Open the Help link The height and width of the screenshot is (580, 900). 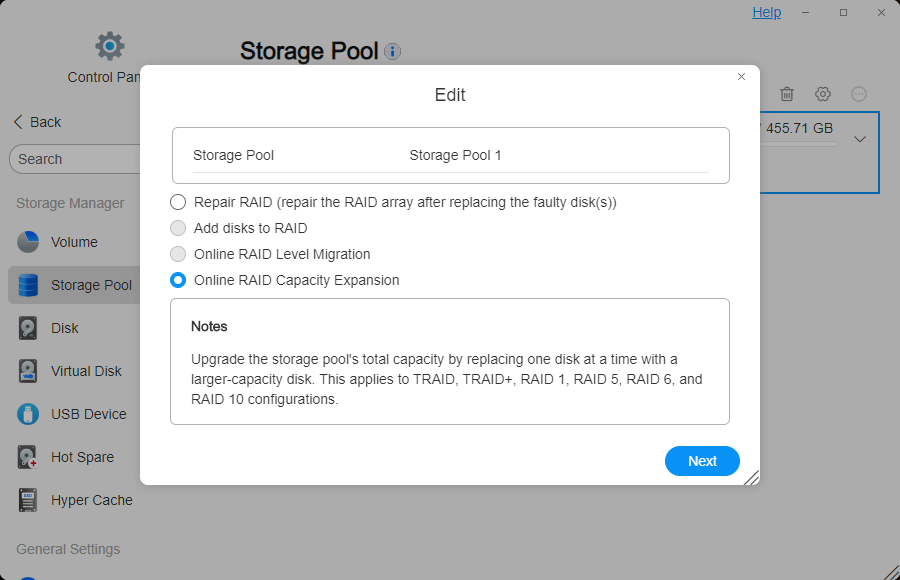[x=766, y=12]
